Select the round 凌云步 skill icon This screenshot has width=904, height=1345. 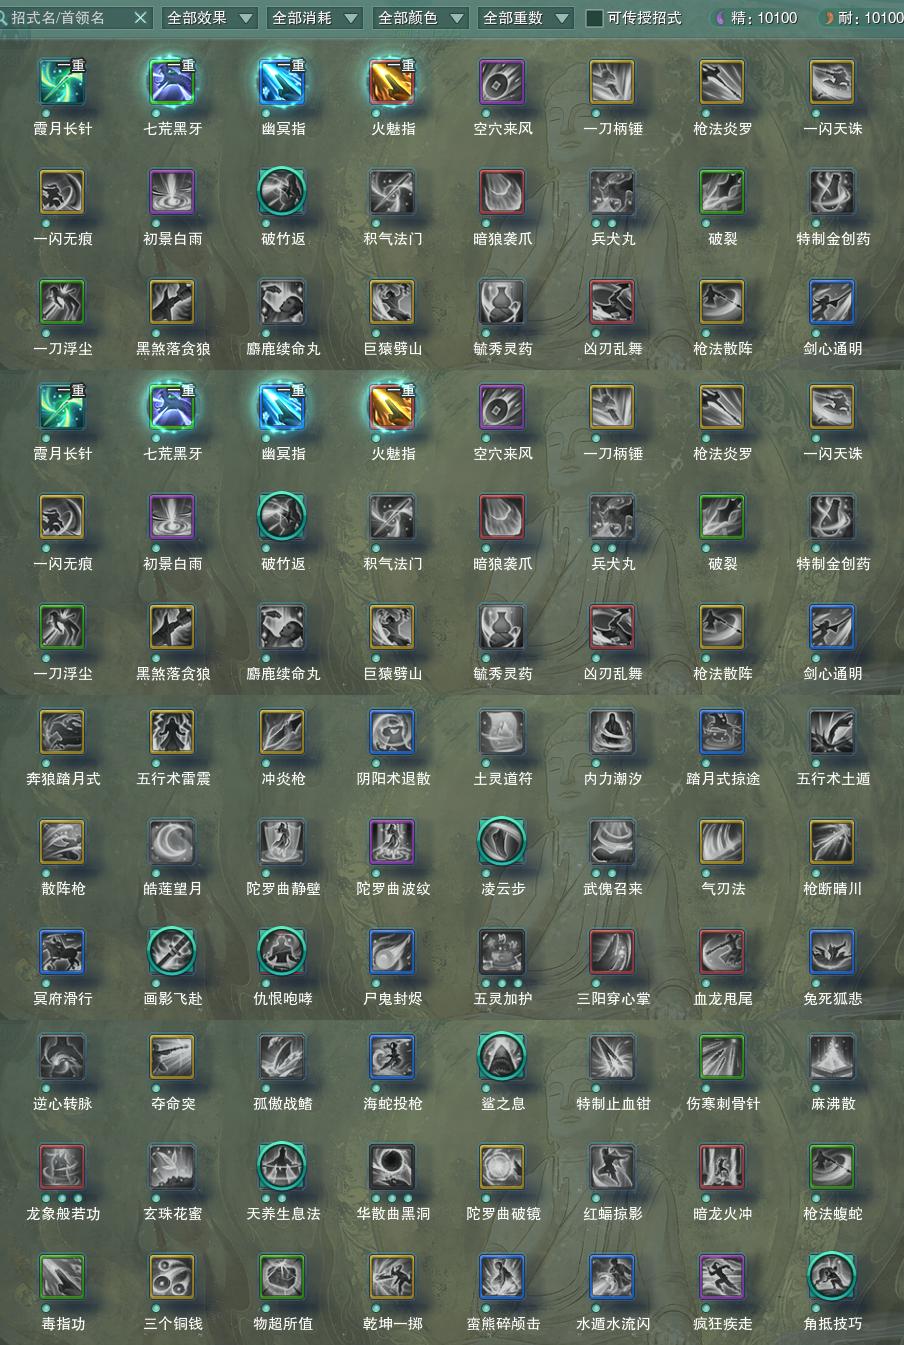[502, 843]
